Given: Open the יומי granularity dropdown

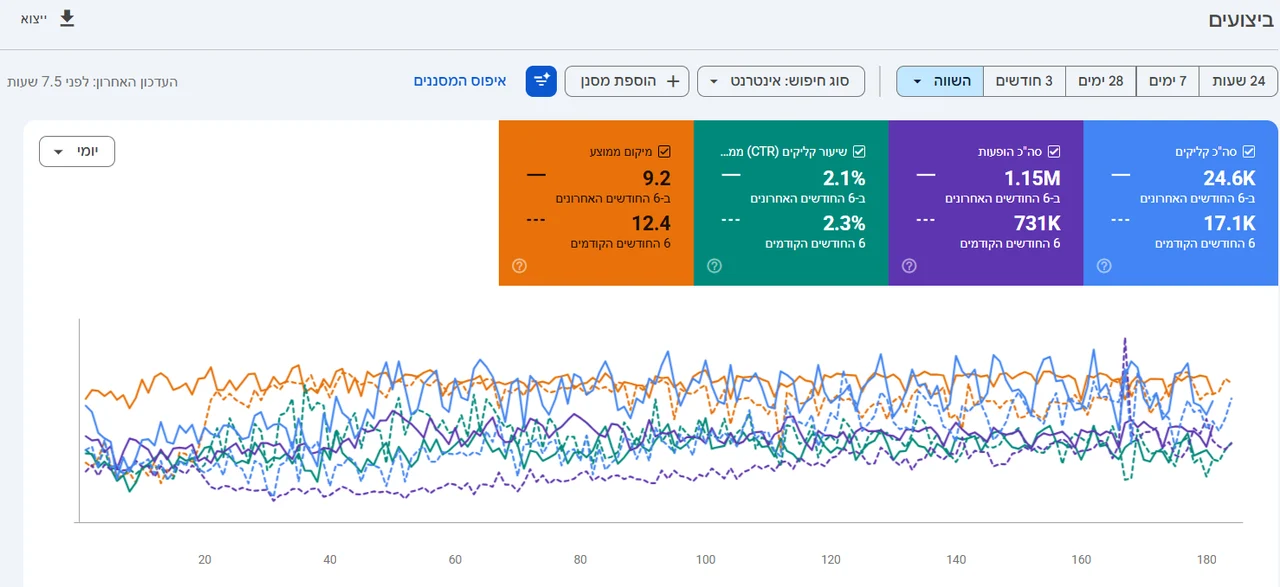Looking at the screenshot, I should point(77,151).
